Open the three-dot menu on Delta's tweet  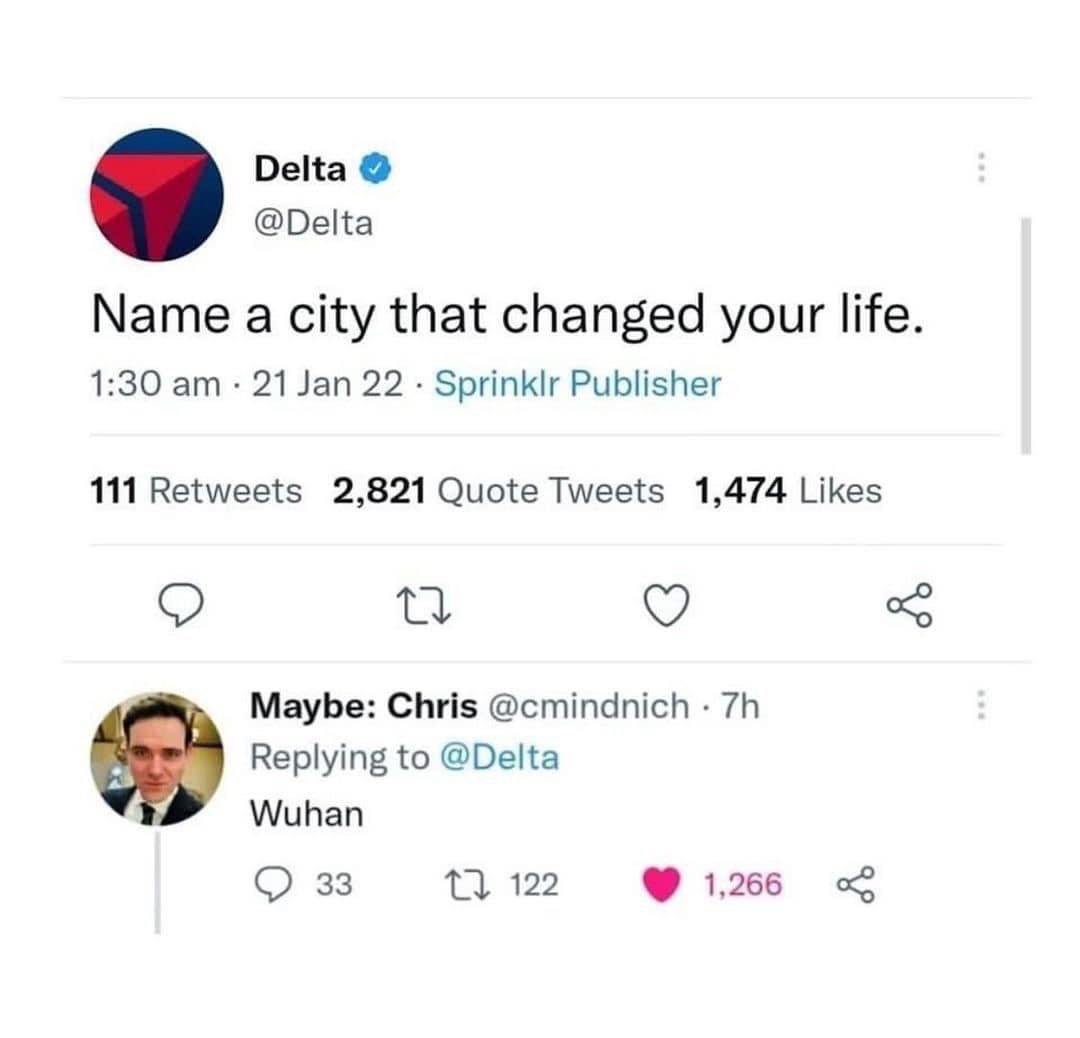982,167
